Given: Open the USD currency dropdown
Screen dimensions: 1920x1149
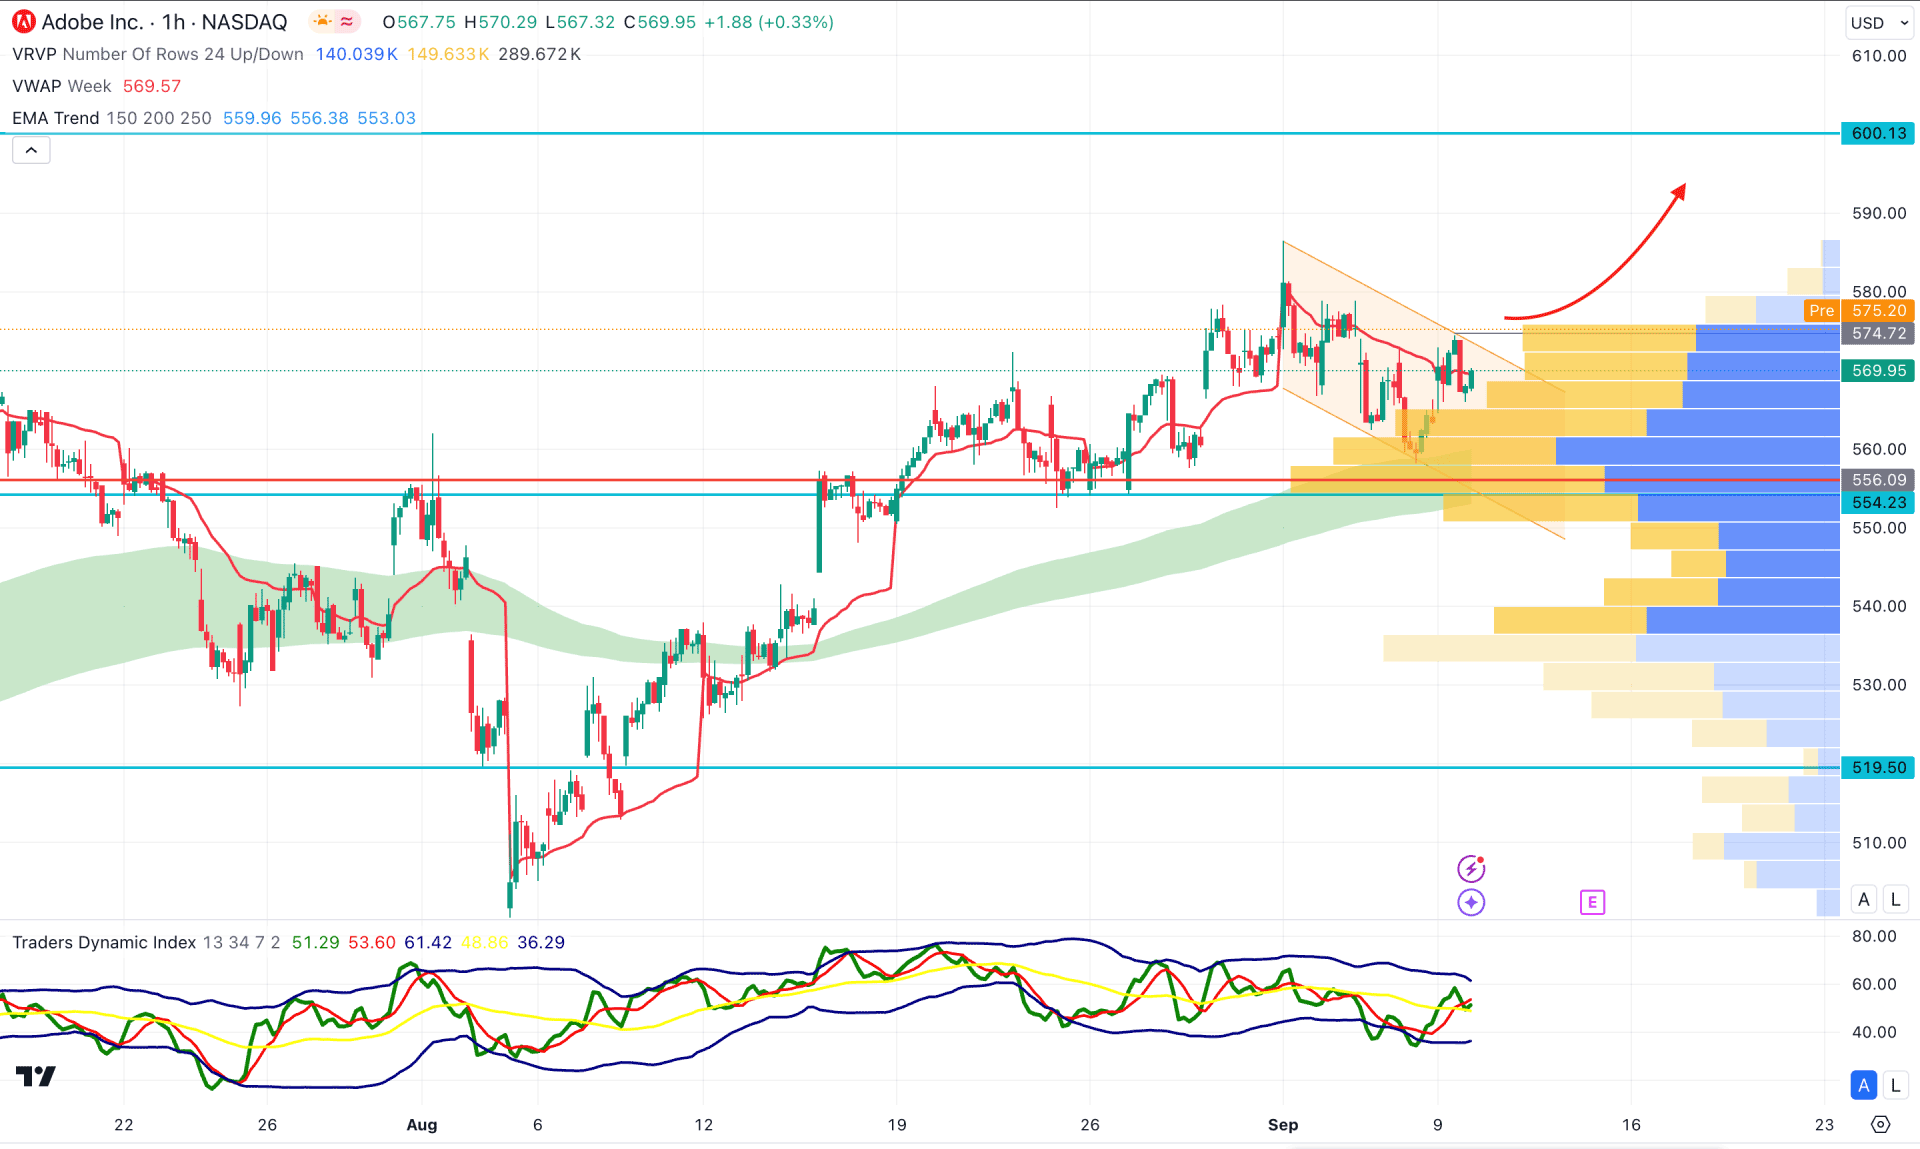Looking at the screenshot, I should click(x=1879, y=22).
